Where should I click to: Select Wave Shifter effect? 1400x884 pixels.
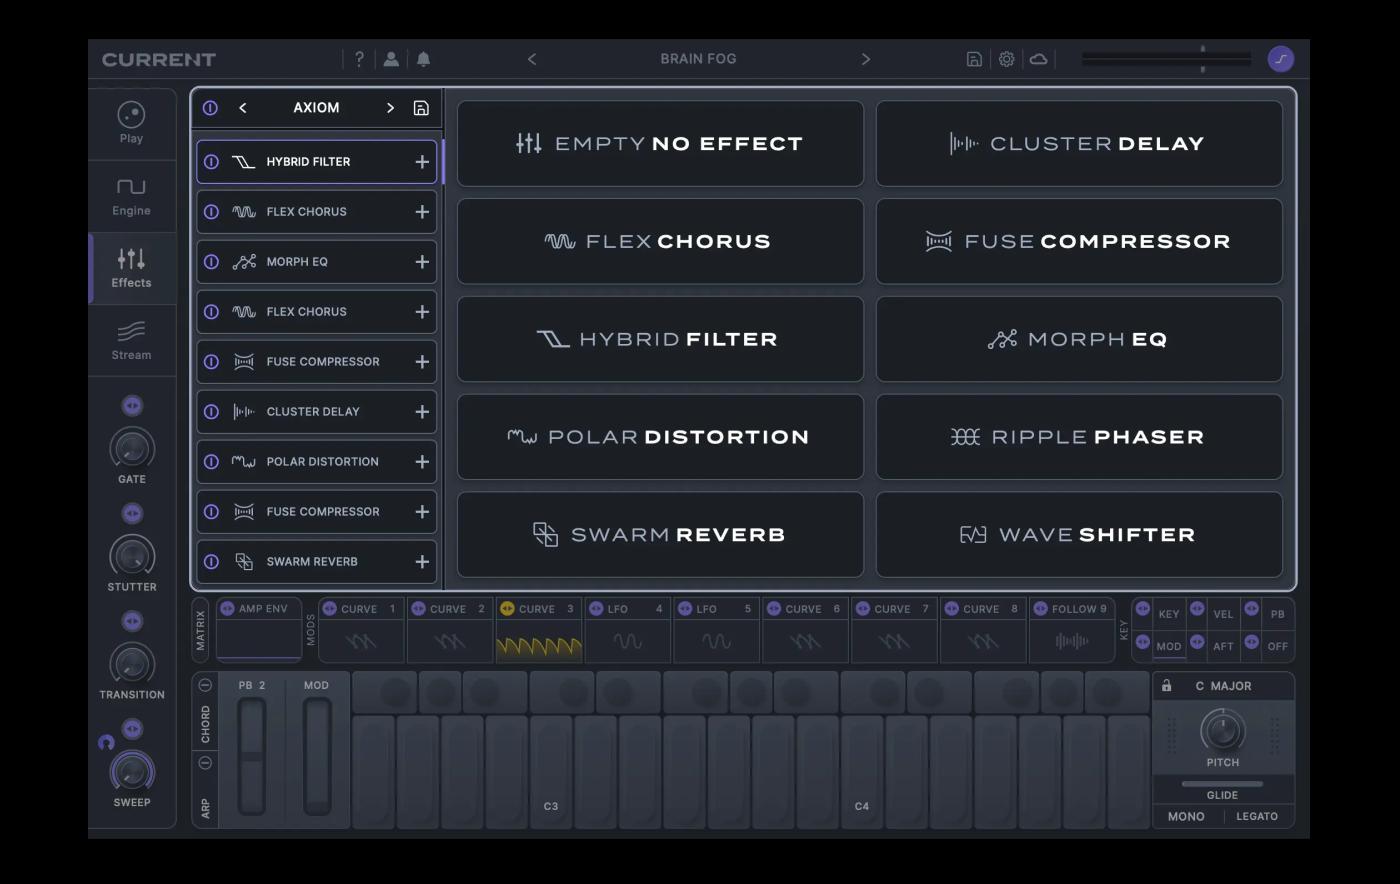(x=1079, y=535)
